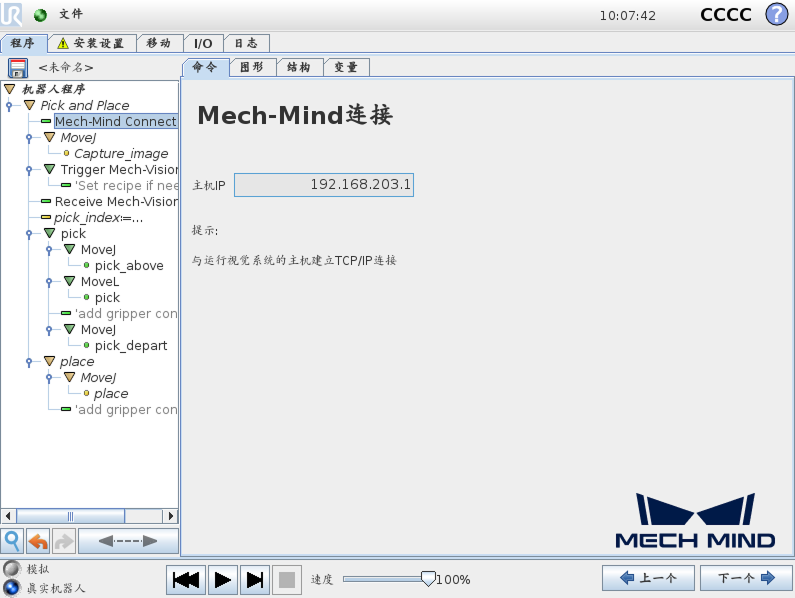The height and width of the screenshot is (598, 795).
Task: Click the play program button
Action: tap(223, 580)
